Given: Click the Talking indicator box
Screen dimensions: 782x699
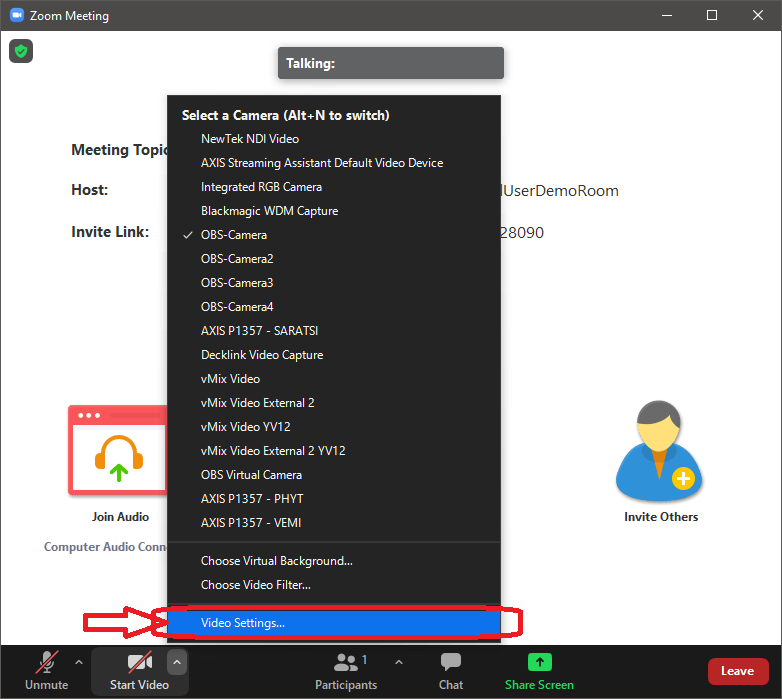Looking at the screenshot, I should click(x=391, y=63).
